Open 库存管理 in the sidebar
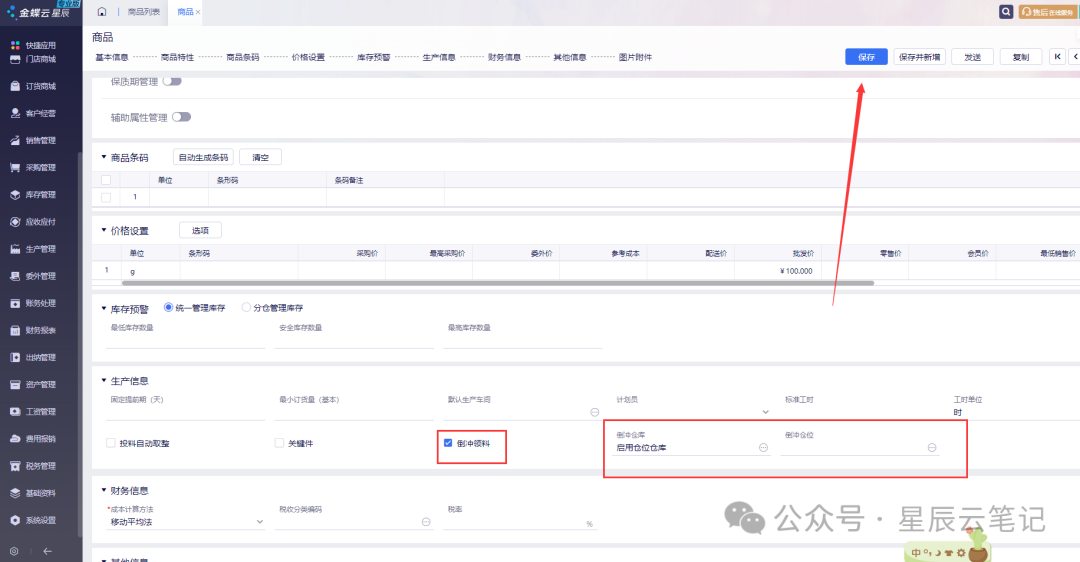The image size is (1080, 562). [x=40, y=195]
